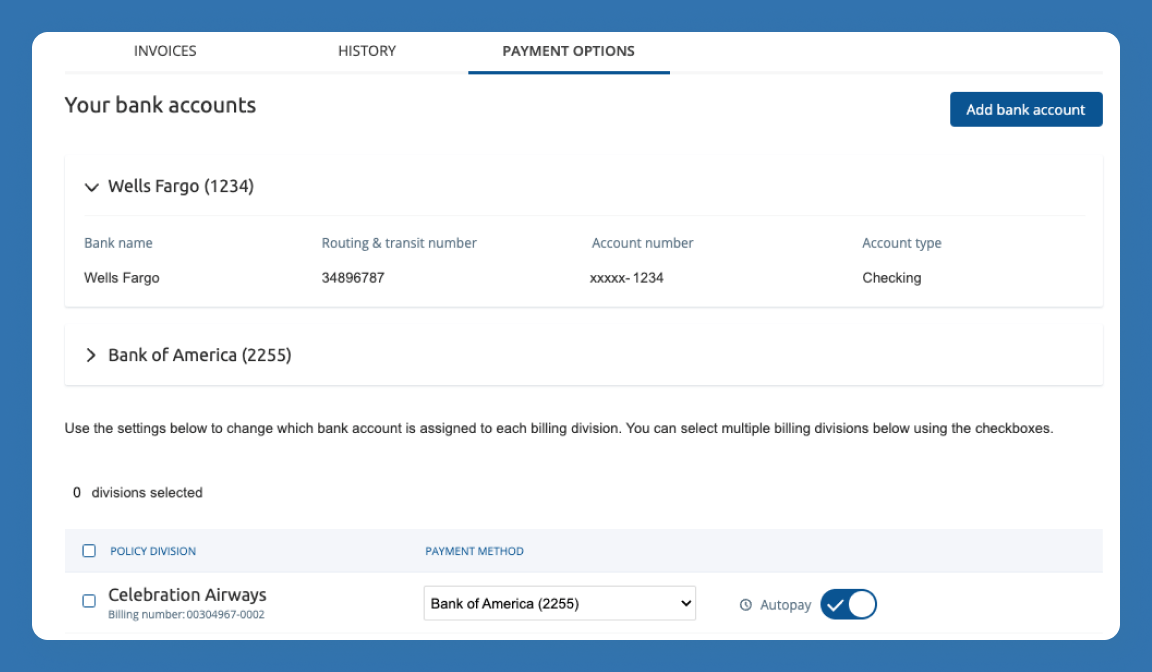Click the Autopay clock icon
This screenshot has width=1152, height=672.
click(745, 603)
